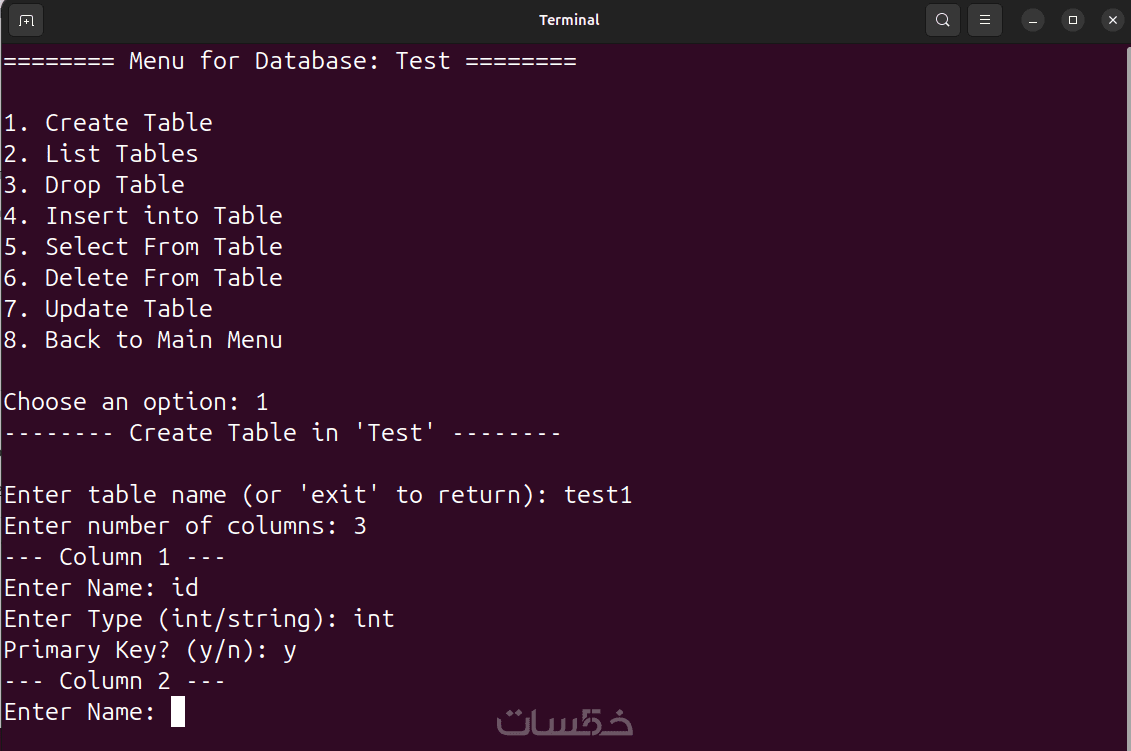Click the watermark logo at the bottom
The image size is (1131, 751).
pyautogui.click(x=565, y=722)
